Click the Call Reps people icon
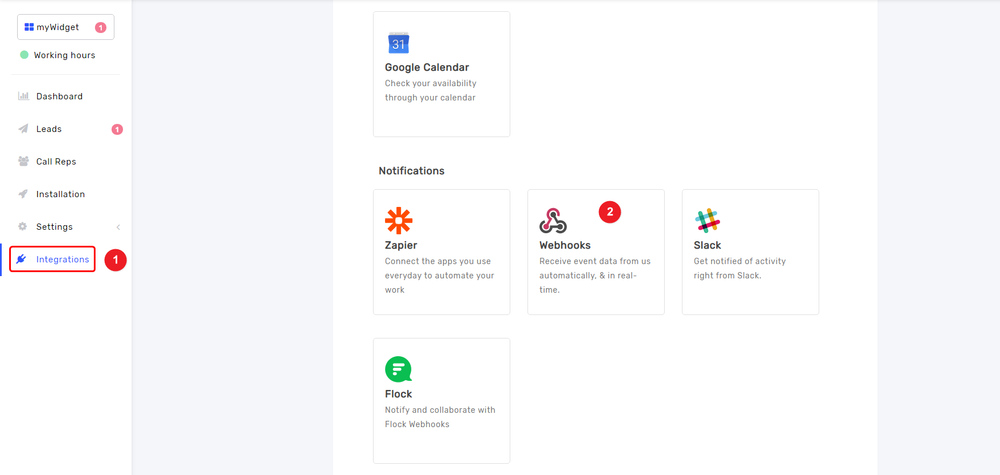 (23, 161)
